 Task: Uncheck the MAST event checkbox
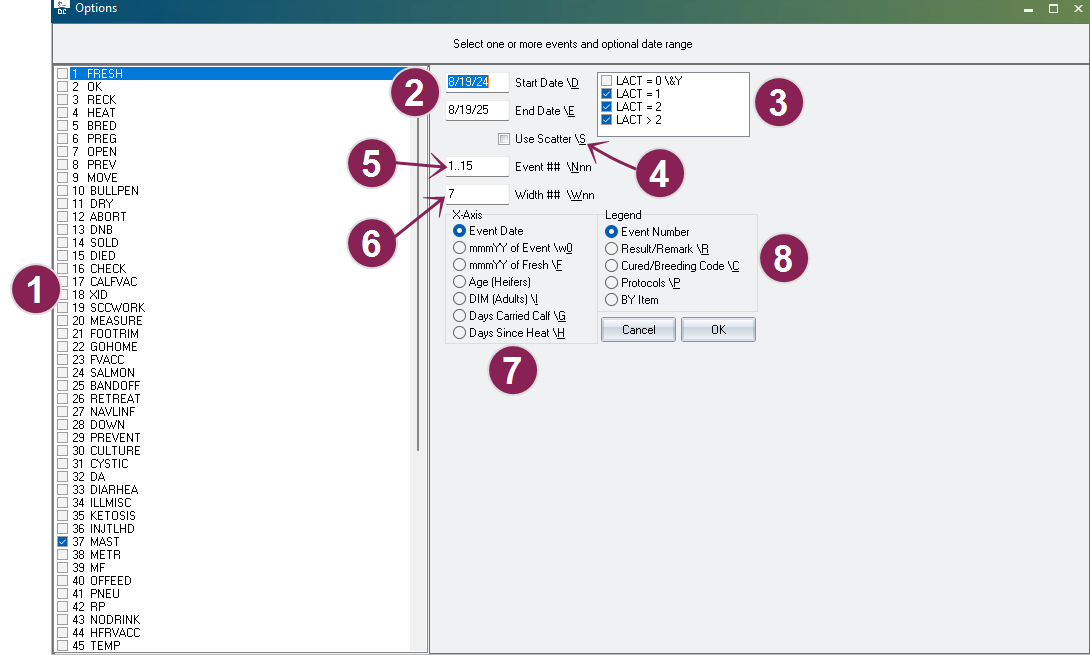coord(63,542)
